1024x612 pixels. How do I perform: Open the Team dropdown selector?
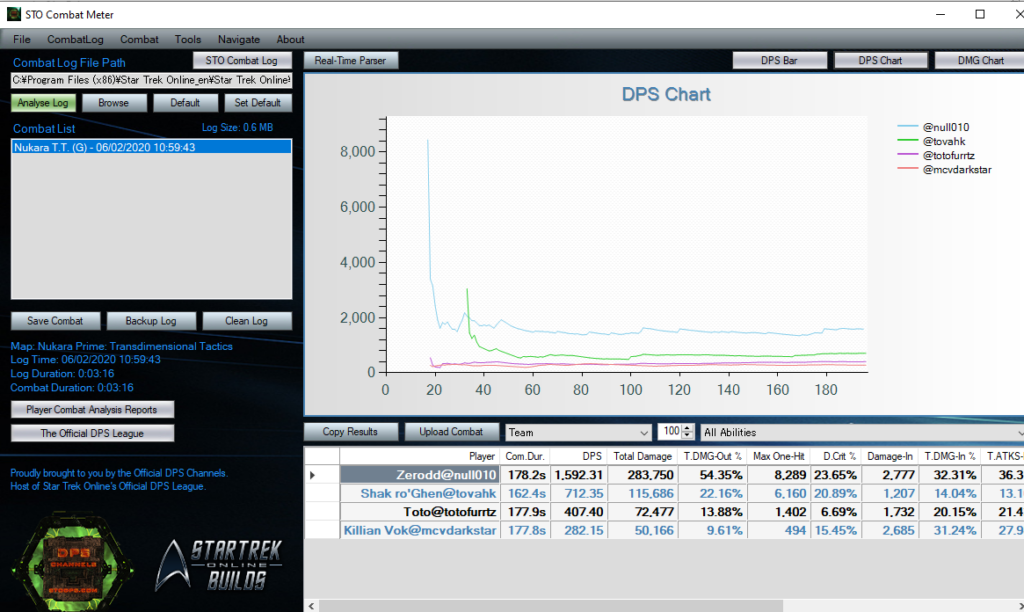(x=578, y=432)
